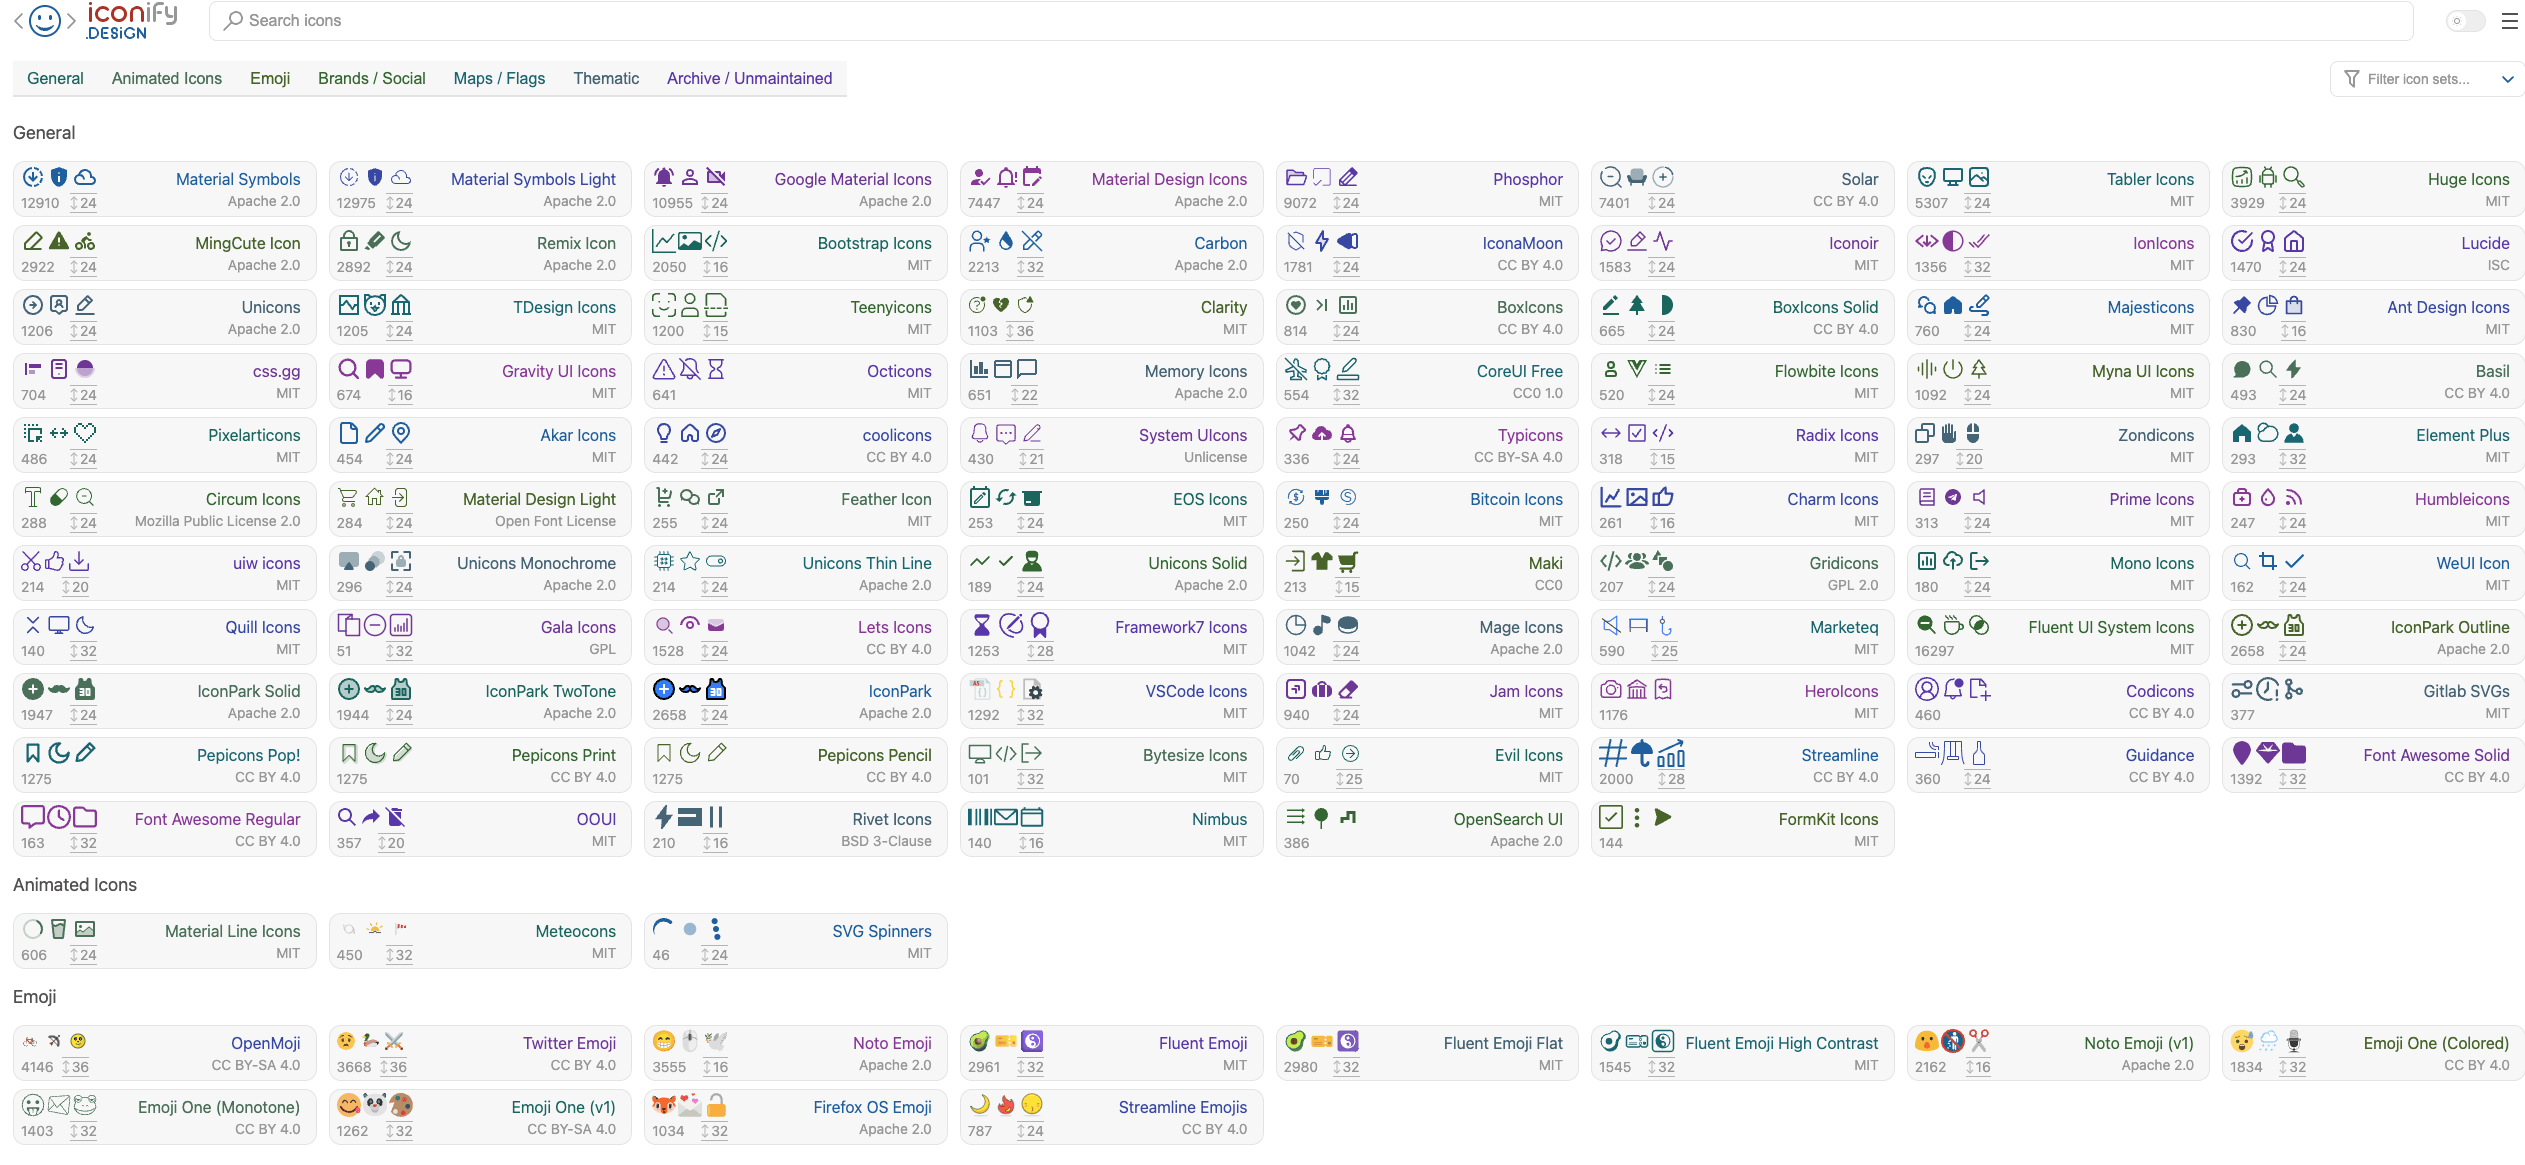Open the Lucide icon set link
Viewport: 2525px width, 1165px height.
[x=2485, y=243]
